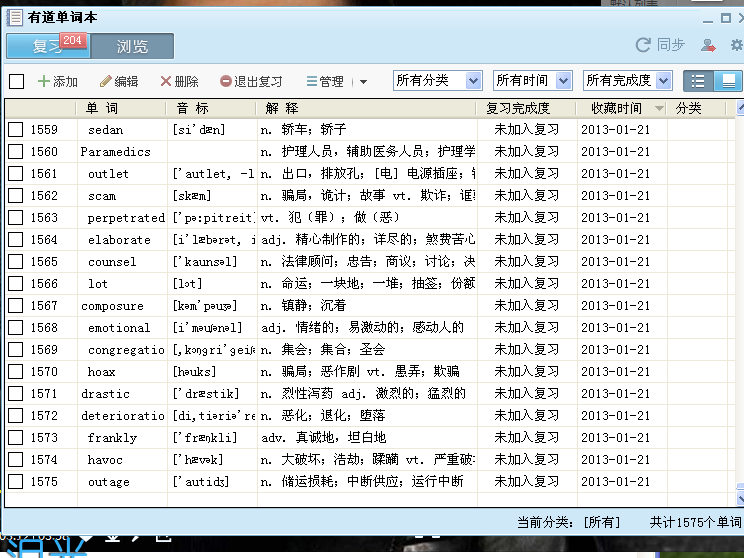Image resolution: width=744 pixels, height=558 pixels.
Task: Sort by the 音标 column header
Action: [211, 108]
